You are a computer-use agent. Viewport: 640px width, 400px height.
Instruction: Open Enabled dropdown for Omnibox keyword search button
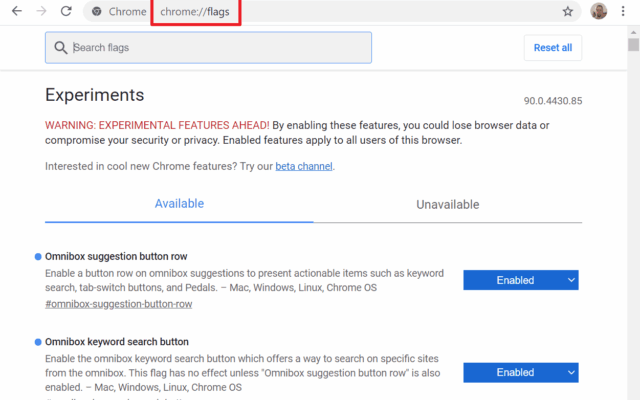point(521,372)
